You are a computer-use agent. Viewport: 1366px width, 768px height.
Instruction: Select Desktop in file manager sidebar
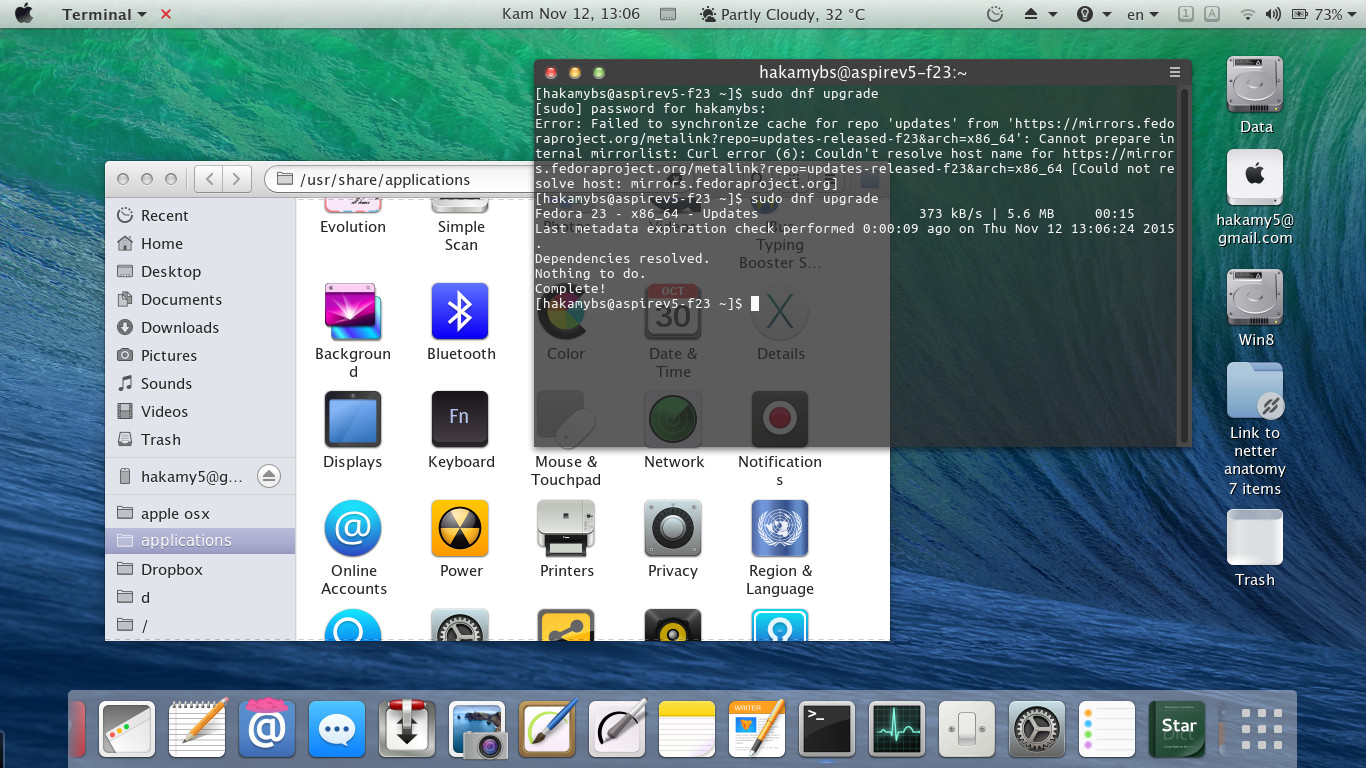(200, 271)
